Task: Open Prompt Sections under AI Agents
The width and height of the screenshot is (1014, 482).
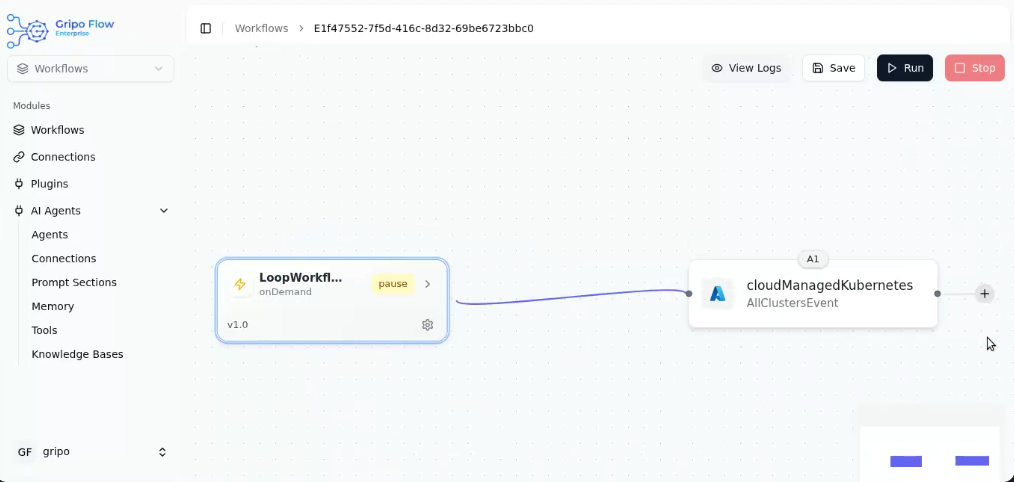Action: coord(74,282)
